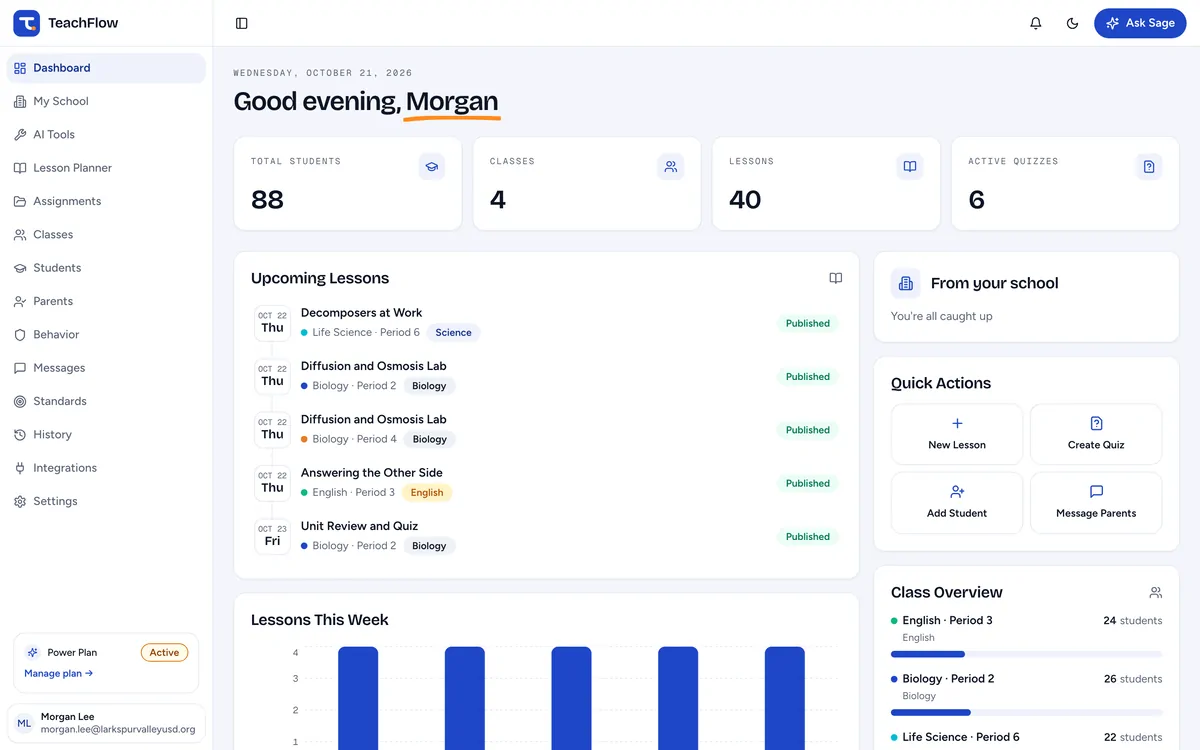This screenshot has height=750, width=1200.
Task: Click the people icon in Class Overview header
Action: pos(1156,593)
